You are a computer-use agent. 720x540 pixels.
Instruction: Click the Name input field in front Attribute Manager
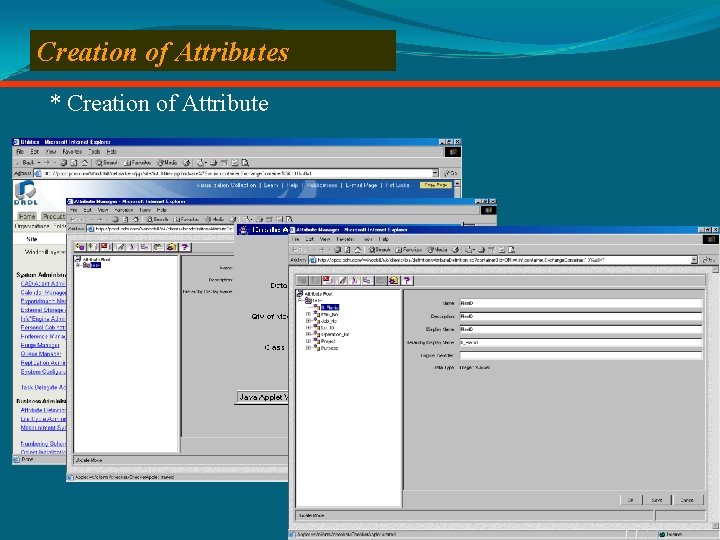click(581, 303)
